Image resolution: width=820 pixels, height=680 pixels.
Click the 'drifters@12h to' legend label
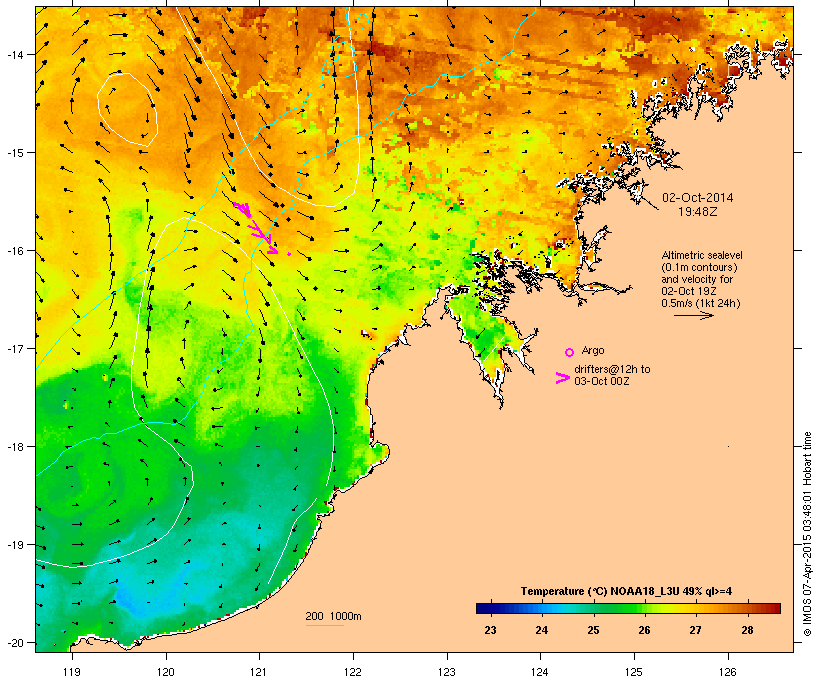(612, 369)
